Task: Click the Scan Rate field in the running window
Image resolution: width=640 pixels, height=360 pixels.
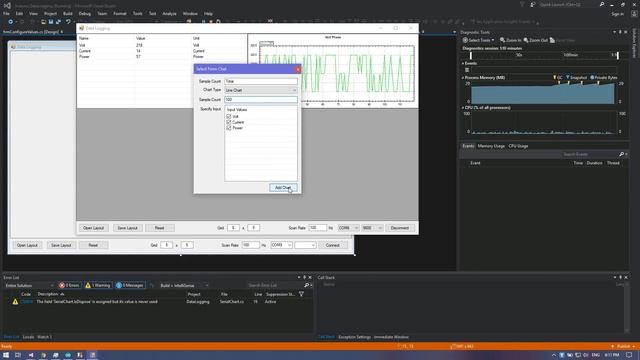Action: point(317,228)
